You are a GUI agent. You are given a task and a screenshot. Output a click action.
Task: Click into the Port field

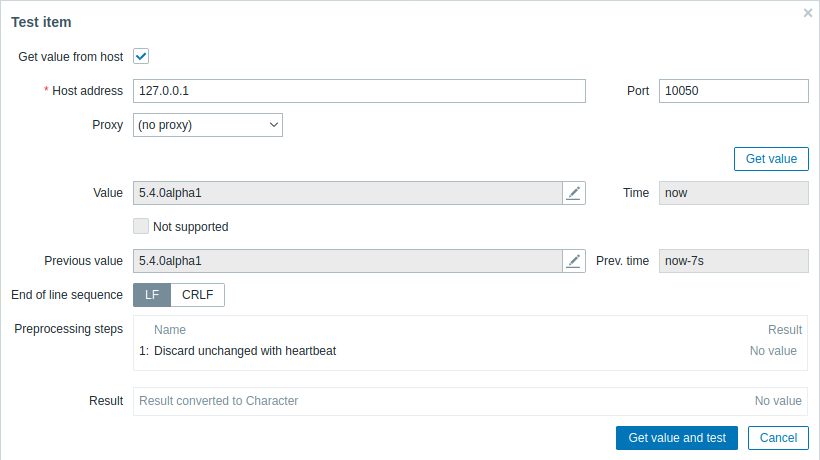(733, 91)
